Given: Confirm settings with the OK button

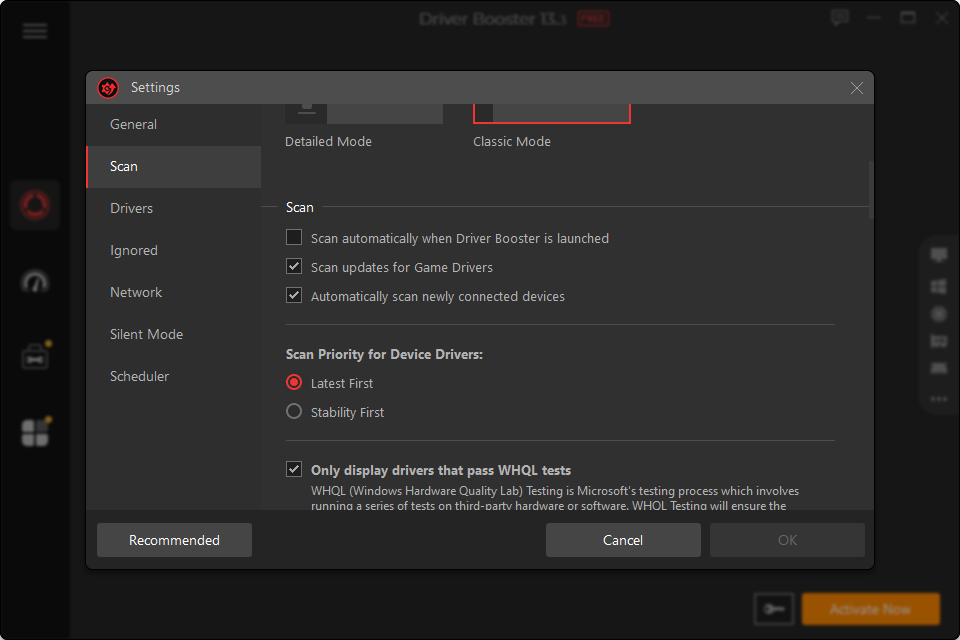Looking at the screenshot, I should (787, 540).
